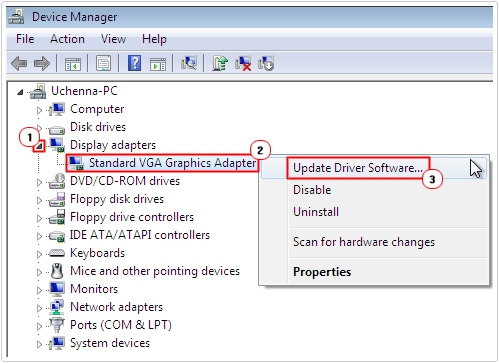Select the Disk drives label
499x363 pixels.
pyautogui.click(x=98, y=127)
